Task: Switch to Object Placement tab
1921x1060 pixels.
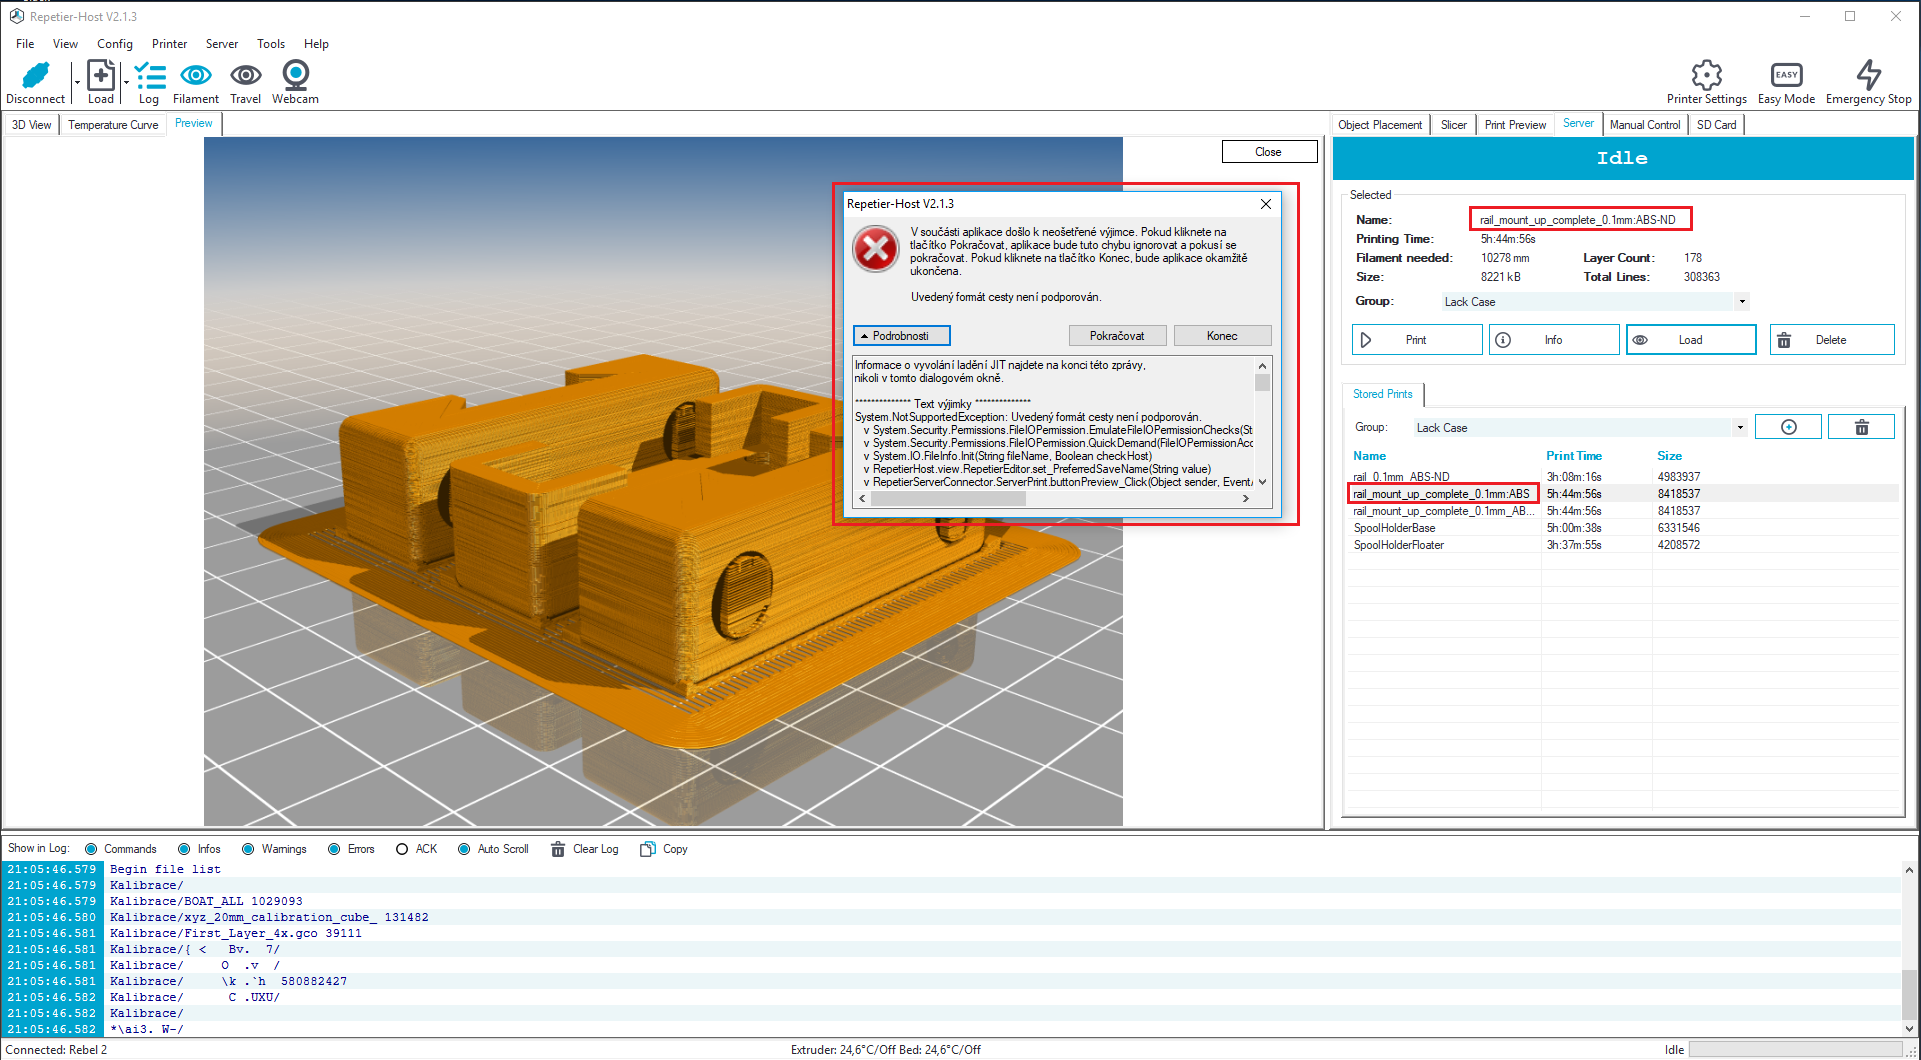Action: (x=1380, y=125)
